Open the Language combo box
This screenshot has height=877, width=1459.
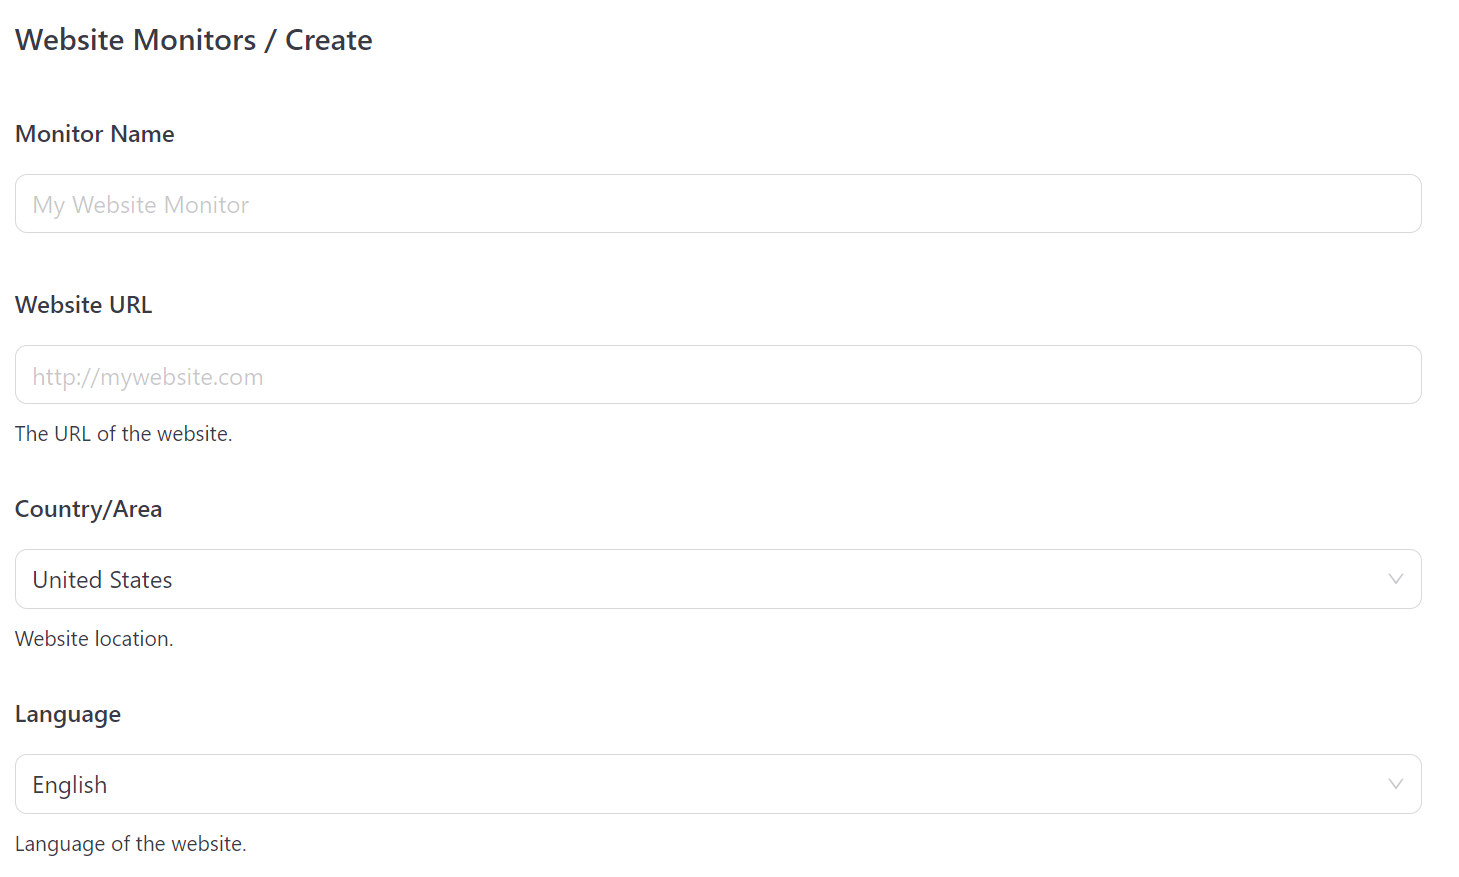pyautogui.click(x=718, y=784)
